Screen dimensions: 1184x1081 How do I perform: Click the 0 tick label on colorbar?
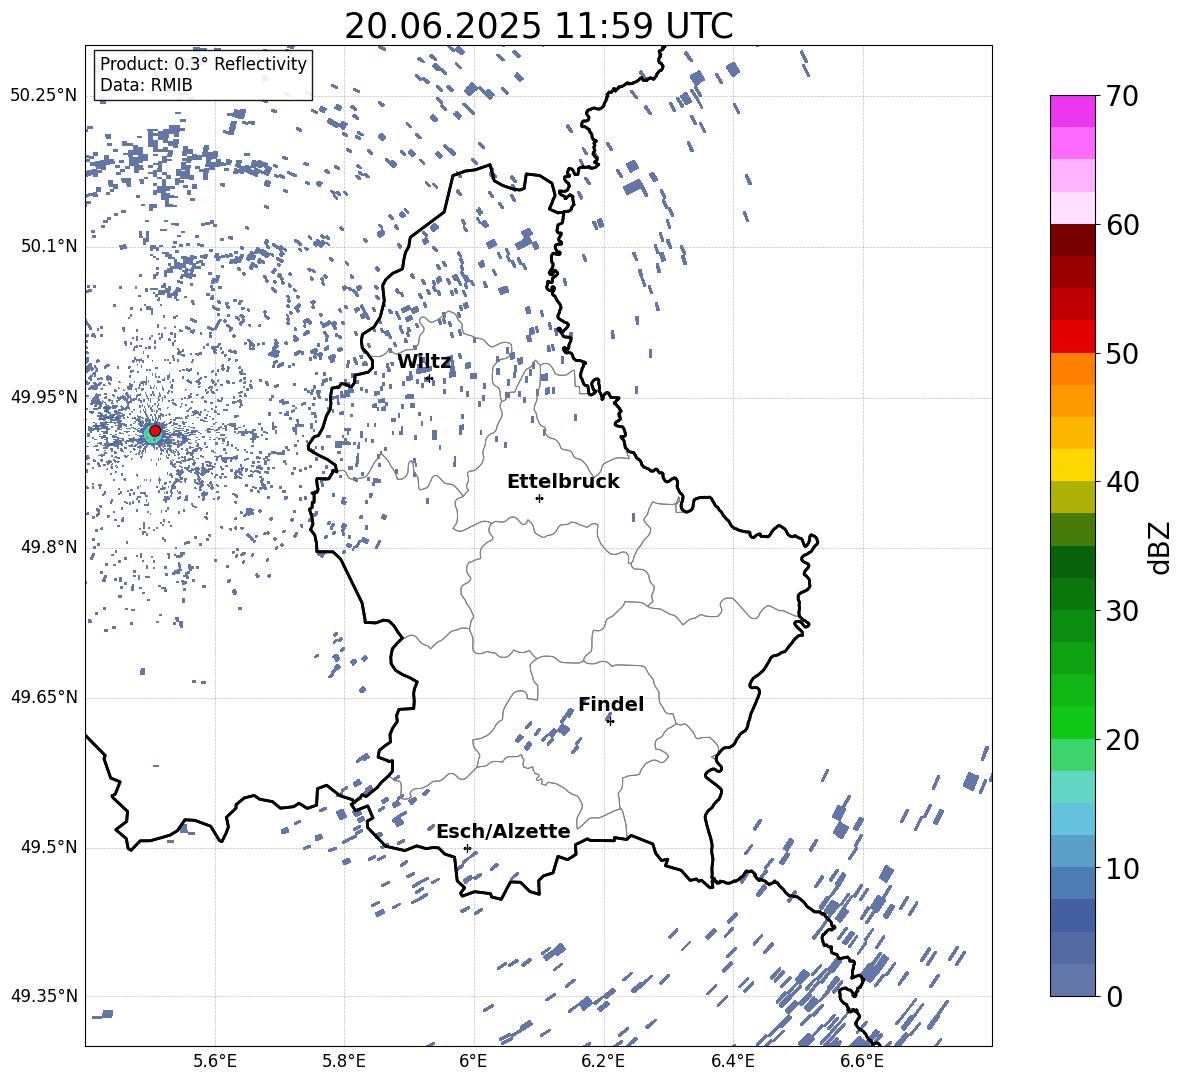[x=1114, y=996]
